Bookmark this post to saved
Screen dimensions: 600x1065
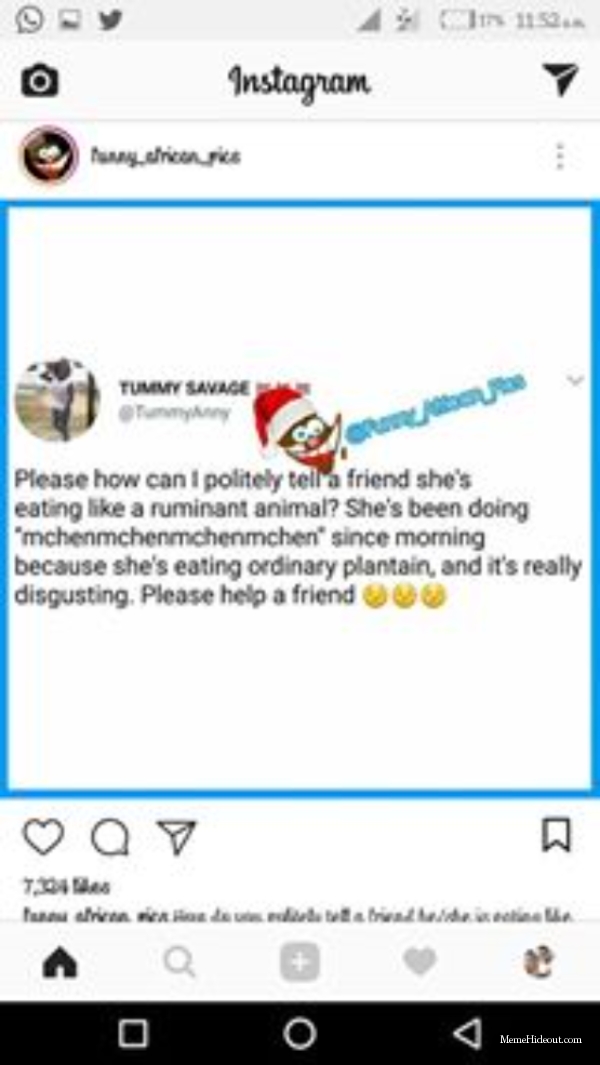point(557,835)
